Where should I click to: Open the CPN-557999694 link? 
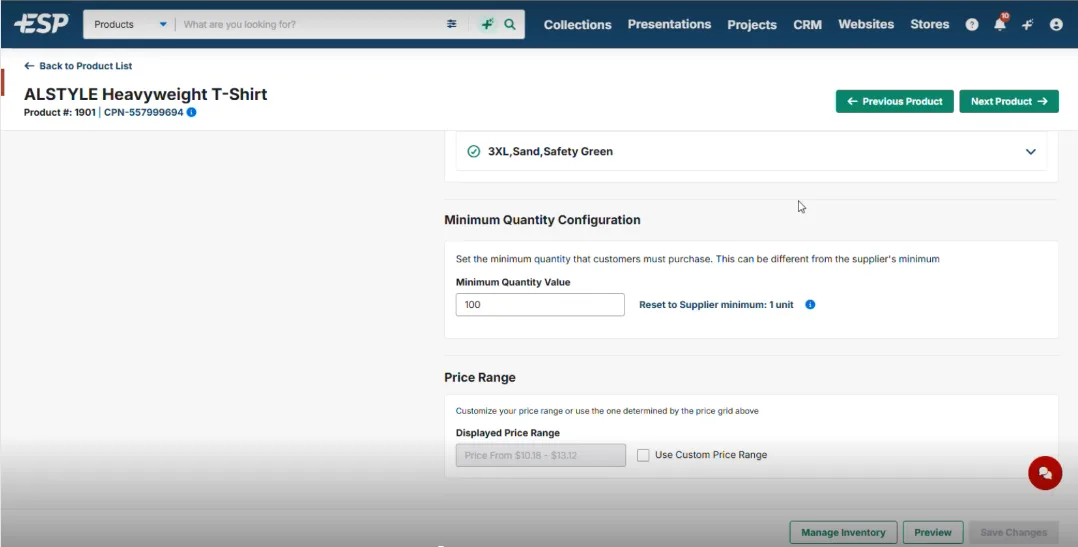[x=144, y=112]
